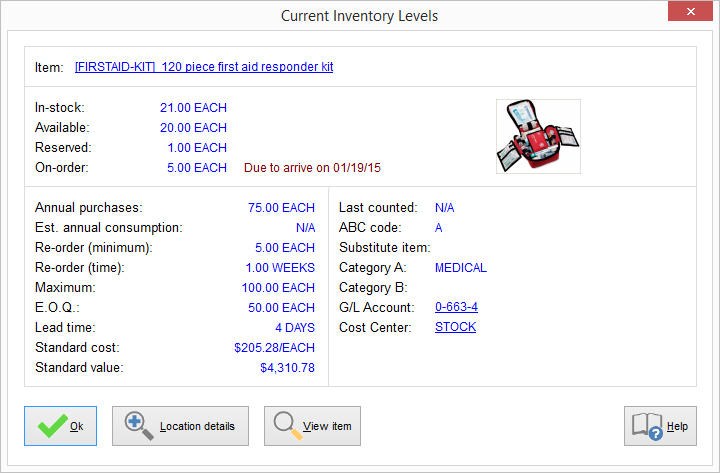The width and height of the screenshot is (720, 473).
Task: Select E.O.Q. value 50.00 EACH
Action: coord(281,308)
